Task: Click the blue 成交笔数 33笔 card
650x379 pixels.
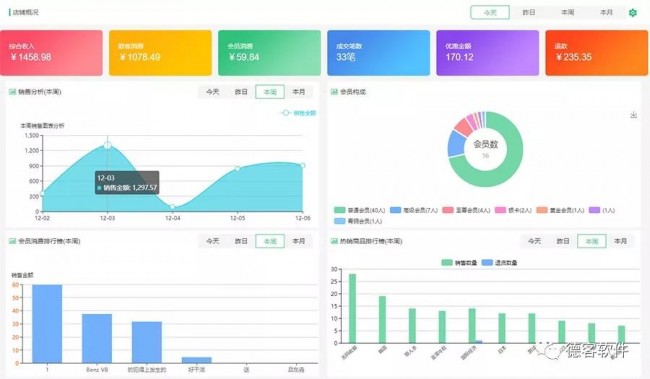Action: tap(378, 53)
